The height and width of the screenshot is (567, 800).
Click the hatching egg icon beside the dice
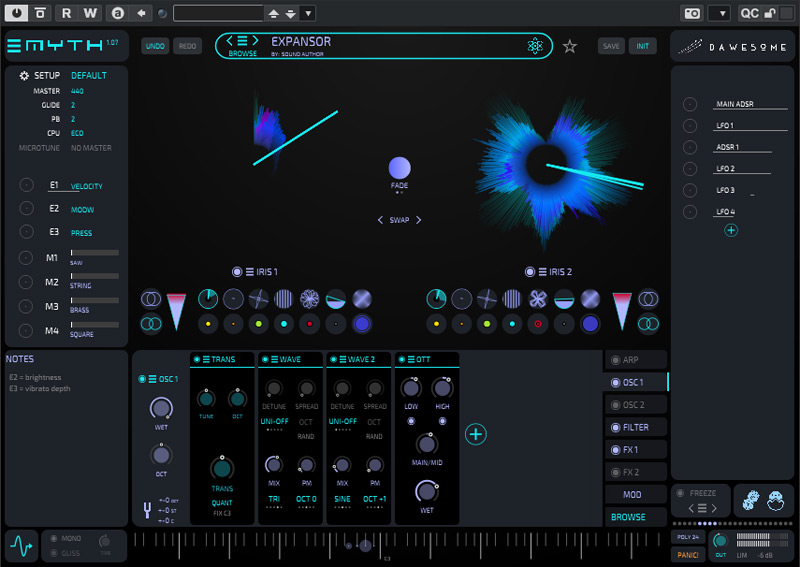point(774,500)
